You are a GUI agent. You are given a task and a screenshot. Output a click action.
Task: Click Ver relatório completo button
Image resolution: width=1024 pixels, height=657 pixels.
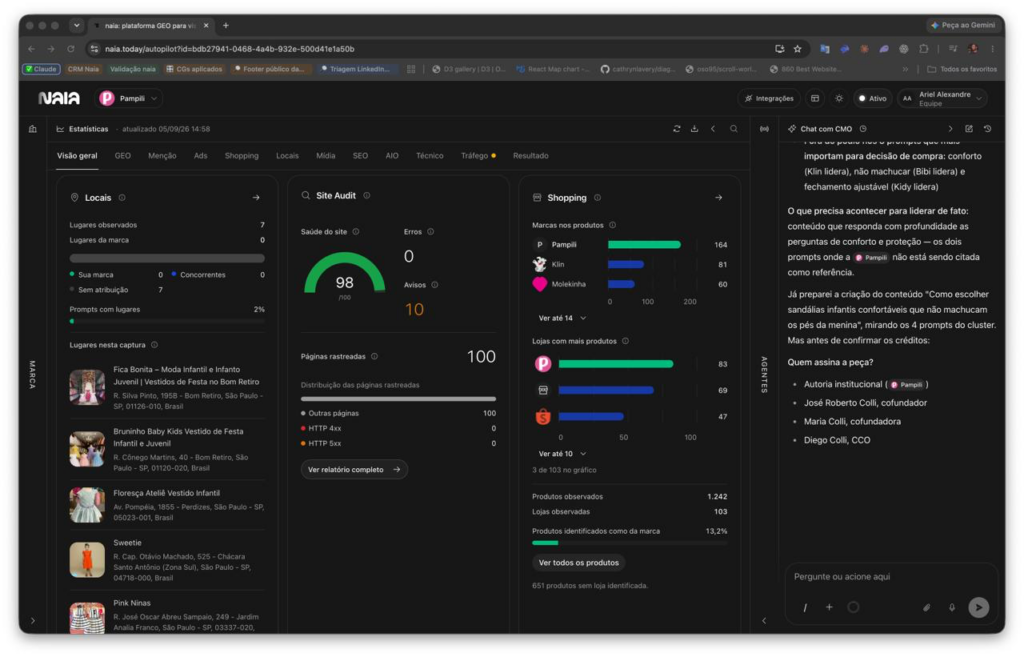(x=354, y=470)
